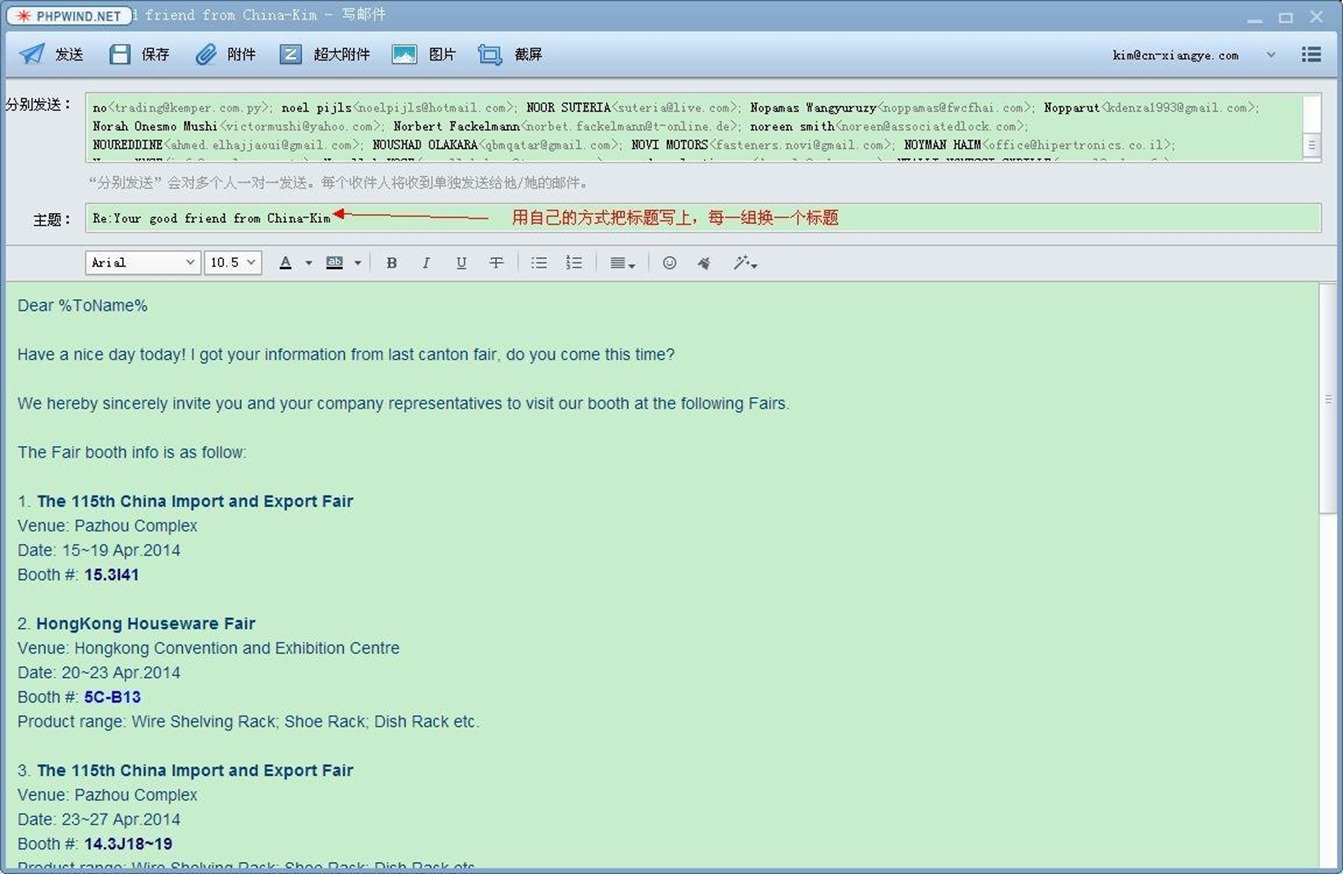This screenshot has width=1343, height=874.
Task: Click the Attachment (附件) paperclip icon
Action: tap(206, 55)
